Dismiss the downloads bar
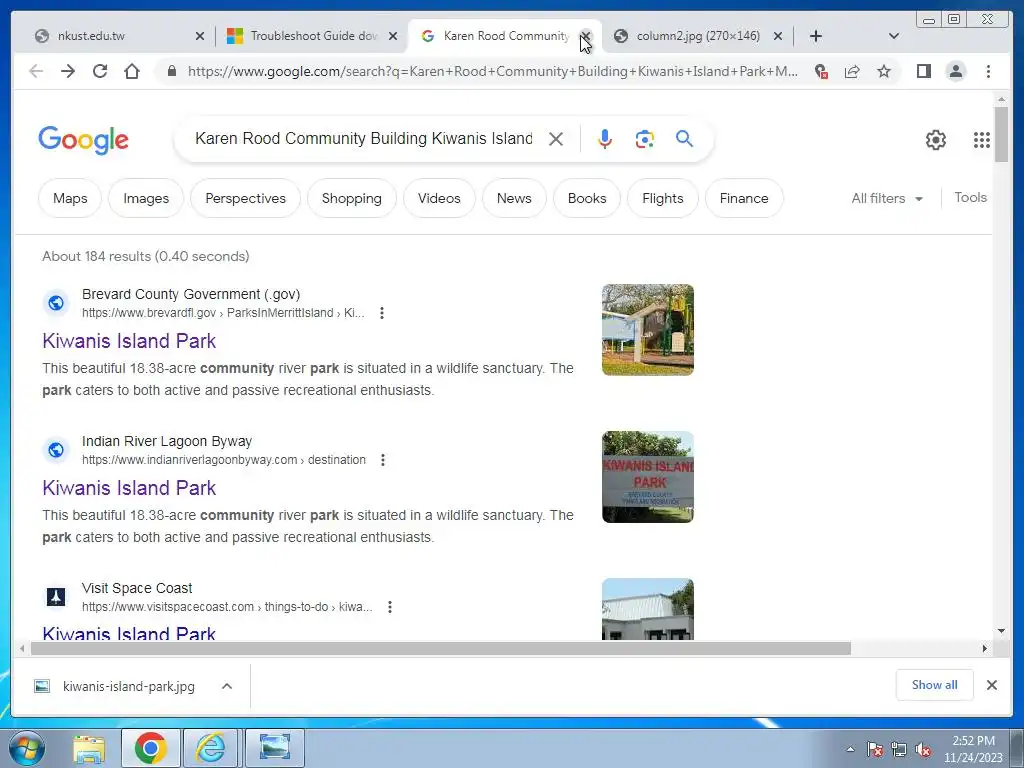Image resolution: width=1024 pixels, height=768 pixels. (991, 685)
